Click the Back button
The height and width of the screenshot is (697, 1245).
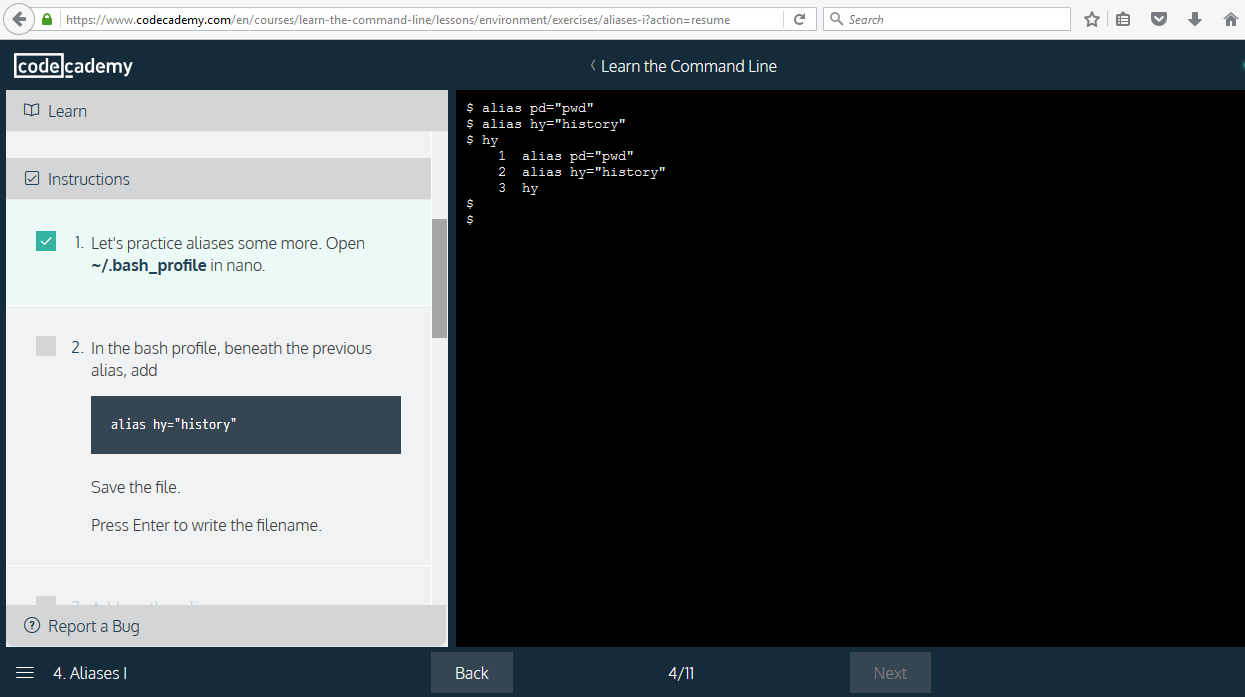(472, 673)
